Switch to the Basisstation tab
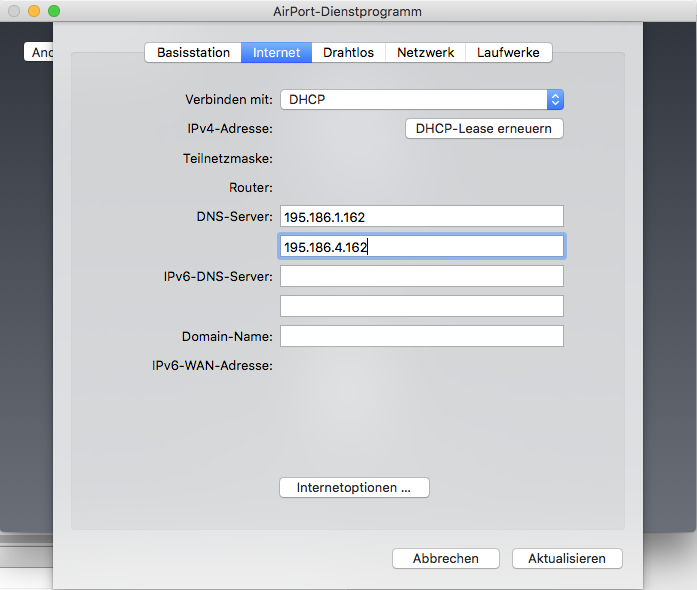The height and width of the screenshot is (590, 697). [193, 52]
